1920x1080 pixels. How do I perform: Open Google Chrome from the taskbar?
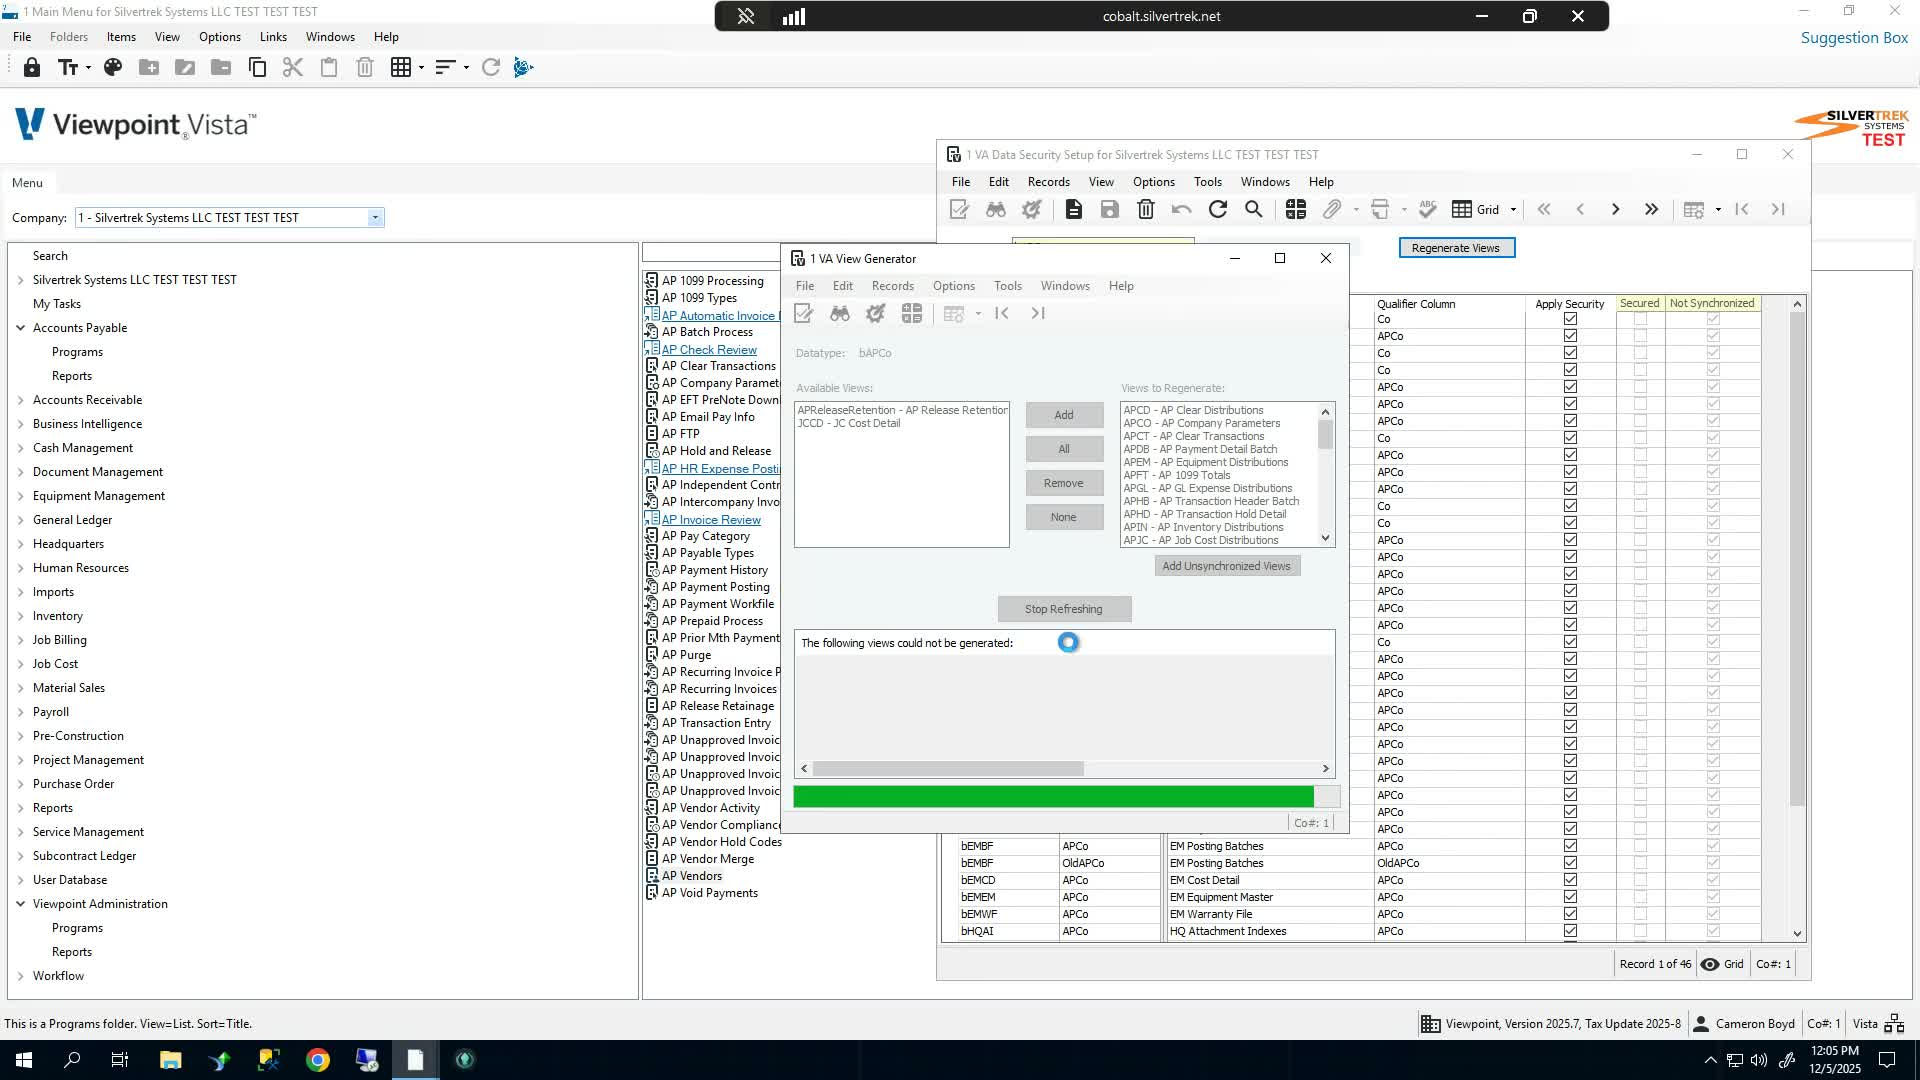click(x=318, y=1060)
